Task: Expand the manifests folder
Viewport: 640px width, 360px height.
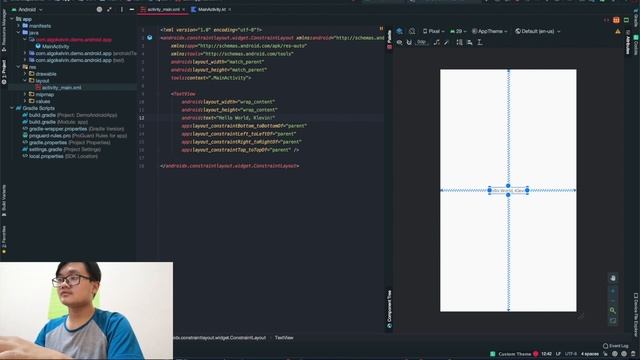Action: (18, 26)
